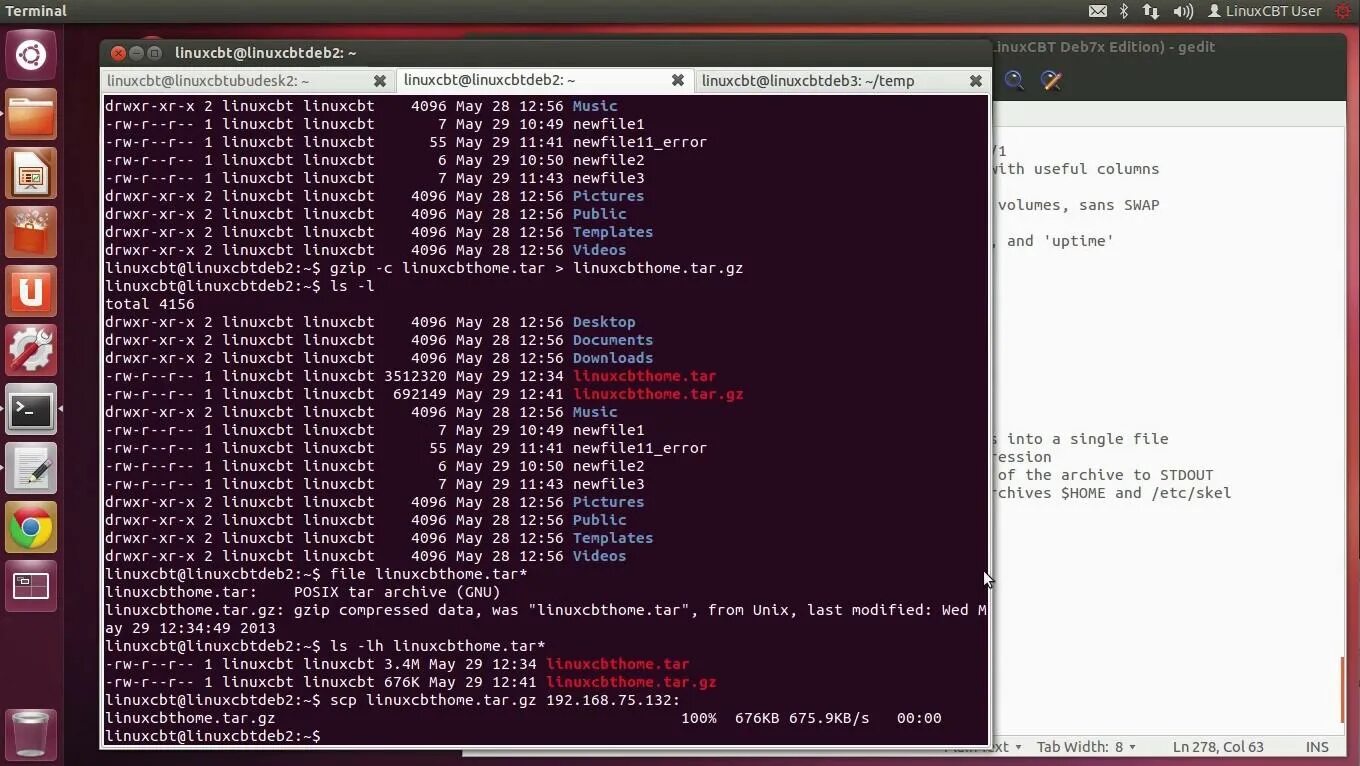Click the scp command with 192.168.75.132:

[x=505, y=700]
